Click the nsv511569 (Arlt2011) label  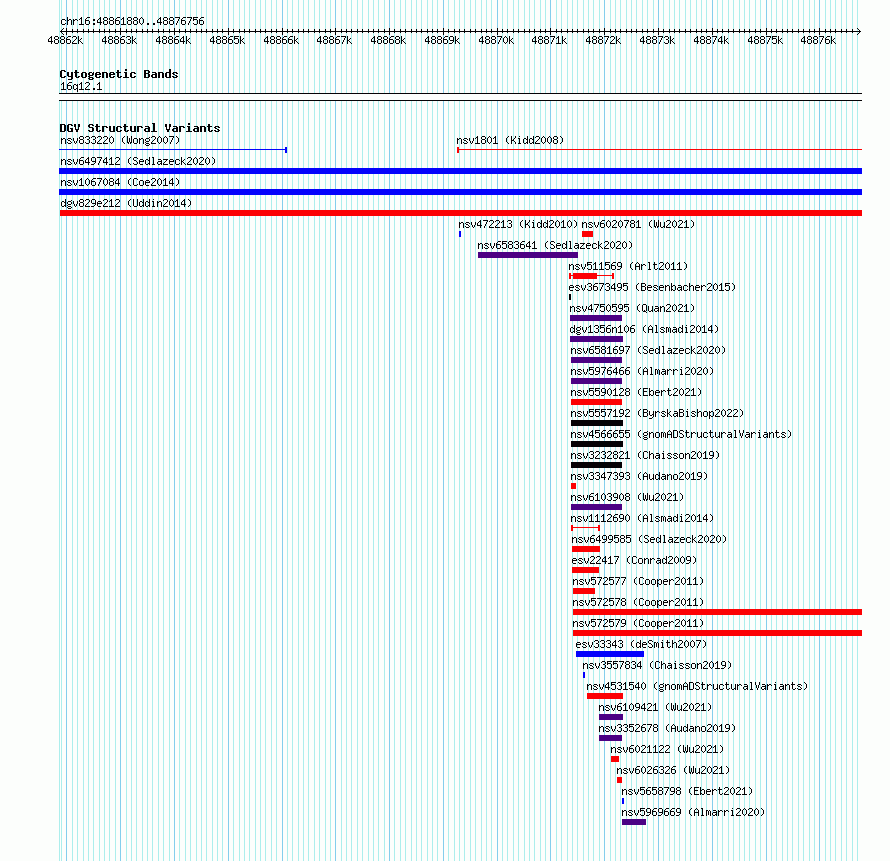tap(628, 266)
